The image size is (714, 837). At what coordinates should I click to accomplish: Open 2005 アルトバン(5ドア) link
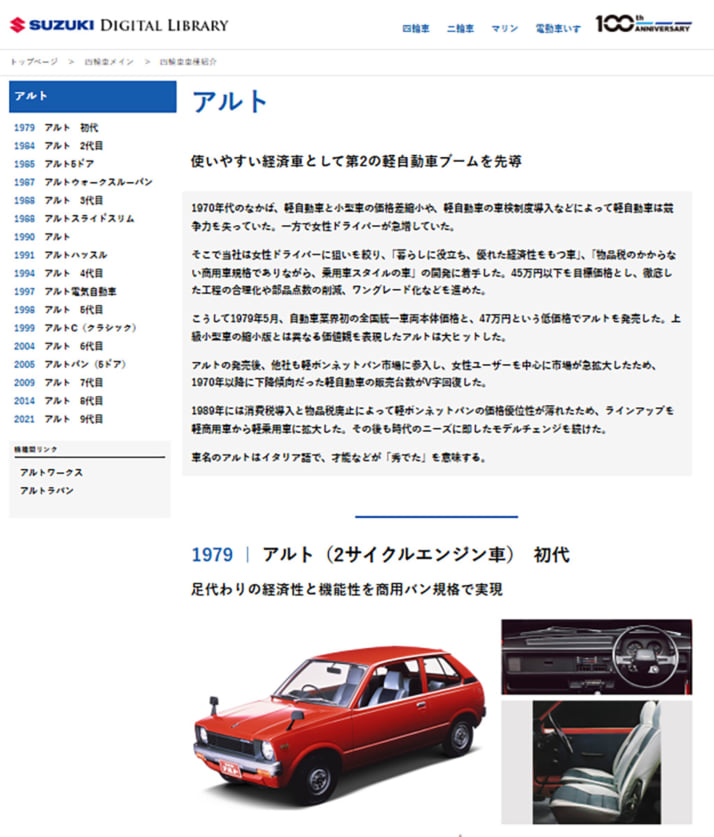[x=70, y=364]
